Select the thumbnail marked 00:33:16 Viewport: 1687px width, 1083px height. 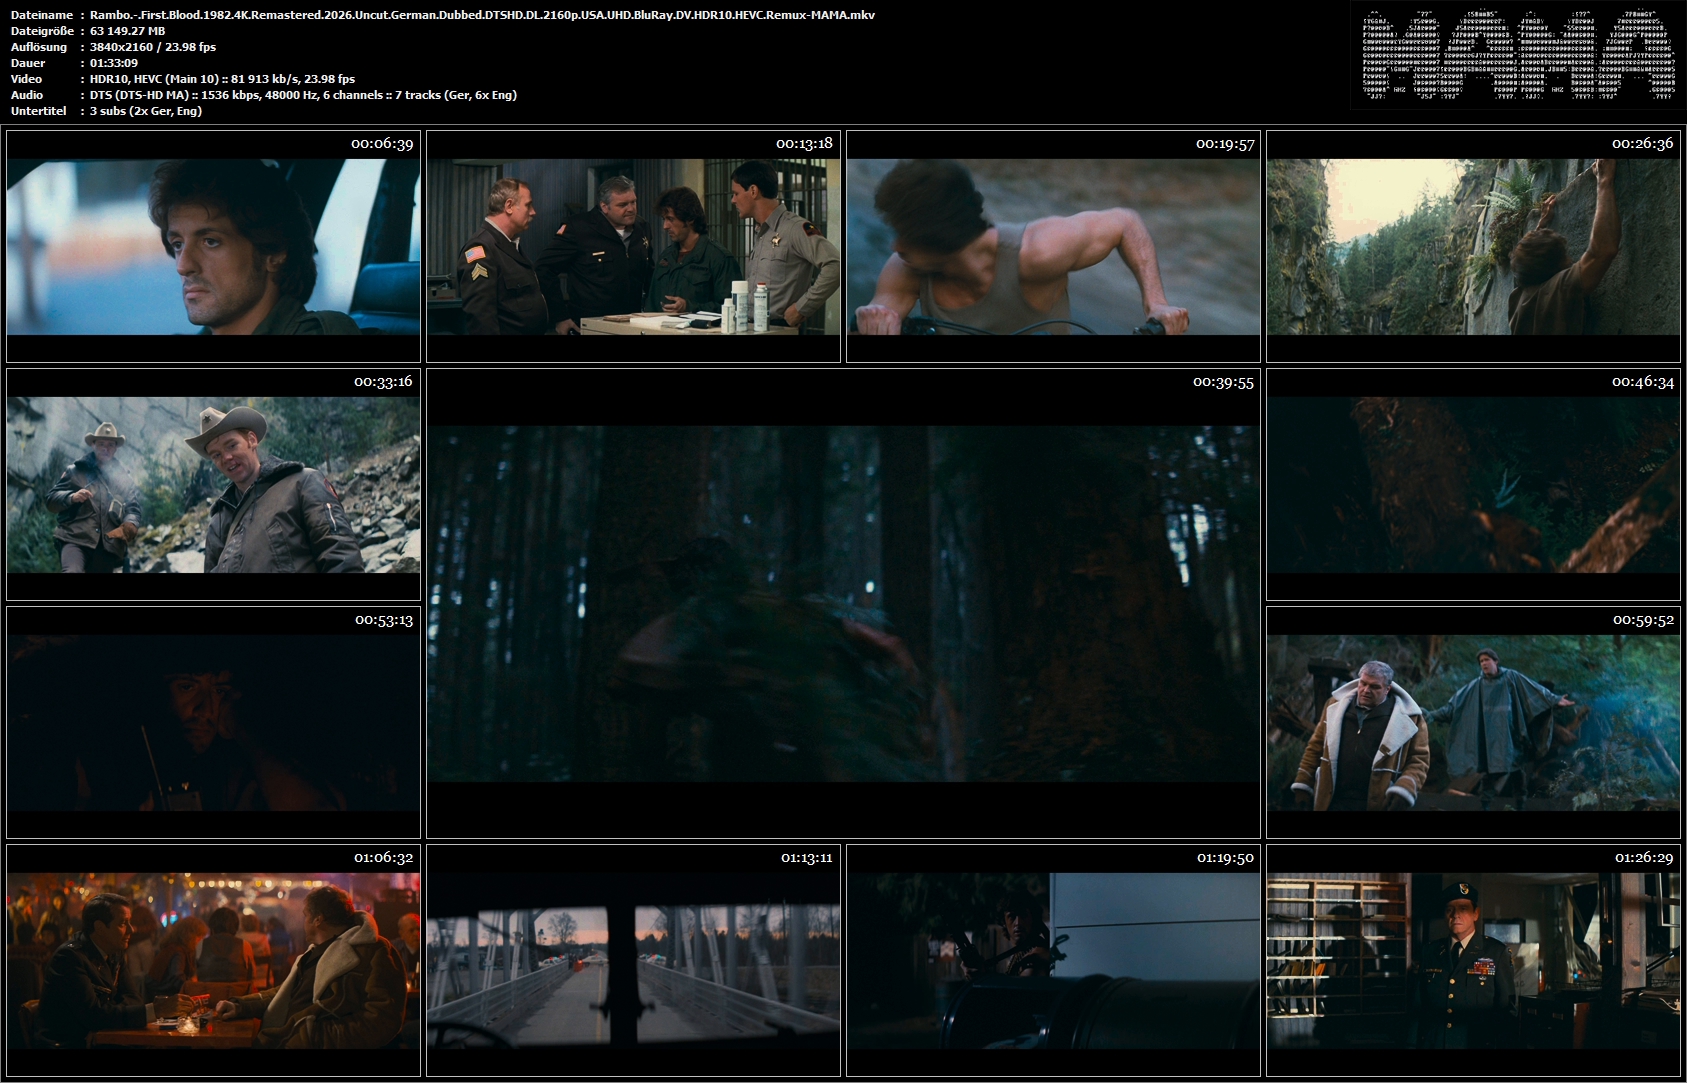pos(213,485)
